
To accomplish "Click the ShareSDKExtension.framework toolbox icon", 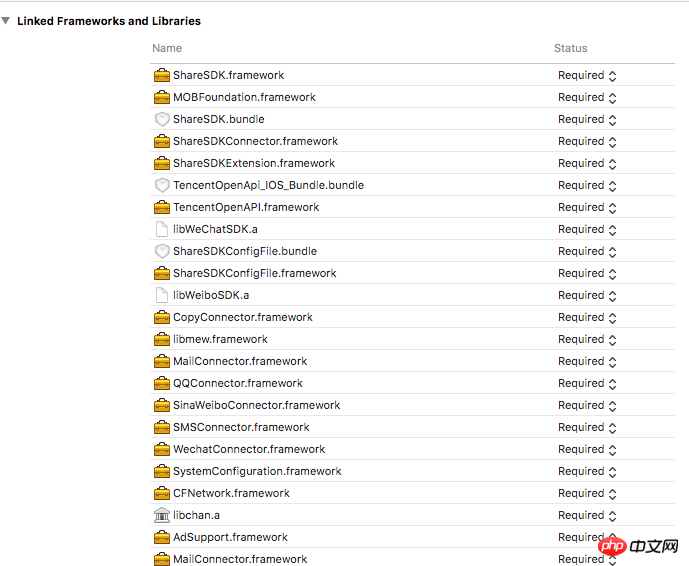I will point(162,163).
